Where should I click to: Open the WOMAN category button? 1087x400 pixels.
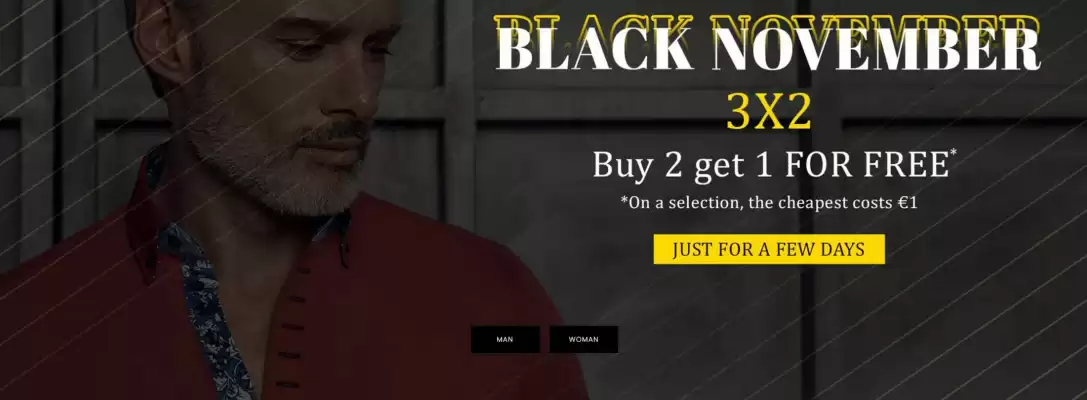coord(584,340)
